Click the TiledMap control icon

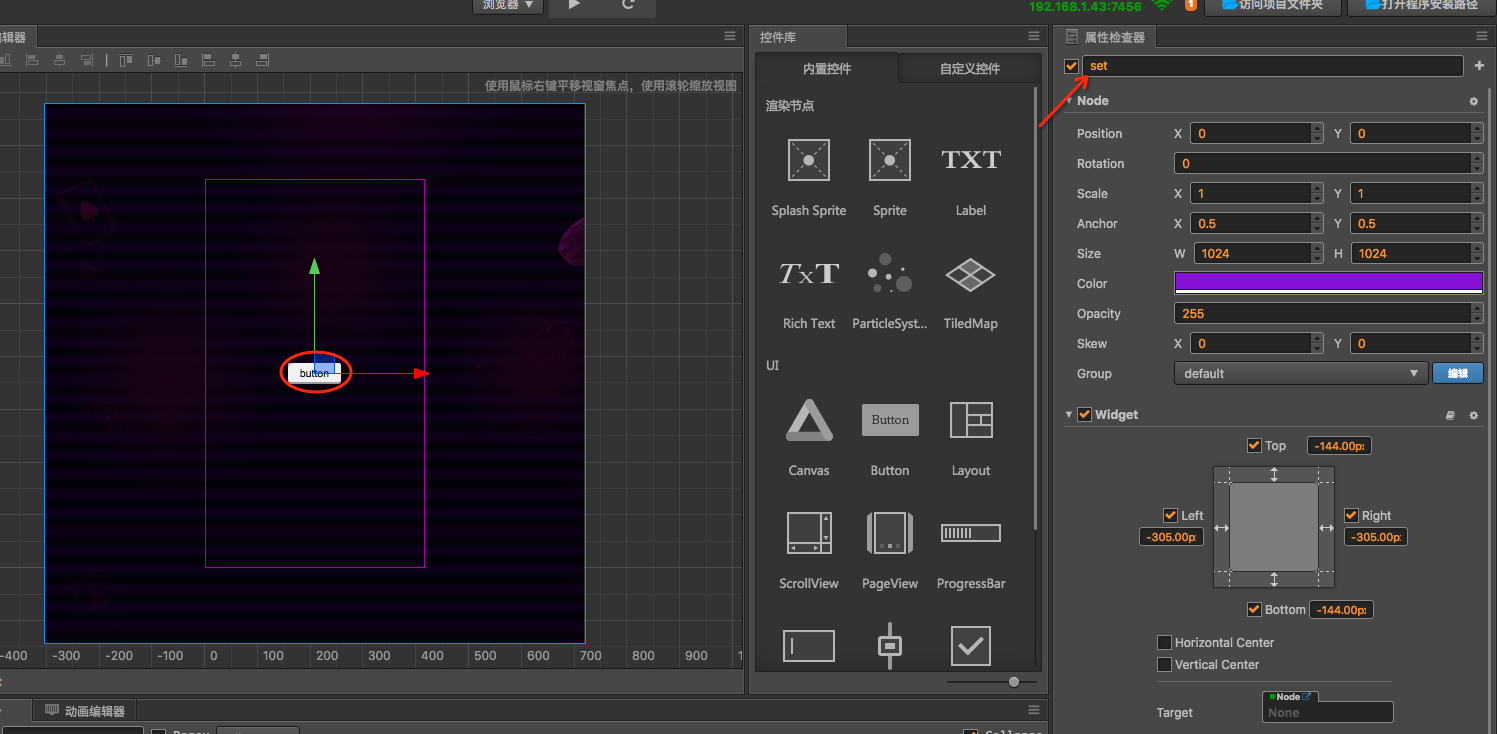tap(970, 273)
